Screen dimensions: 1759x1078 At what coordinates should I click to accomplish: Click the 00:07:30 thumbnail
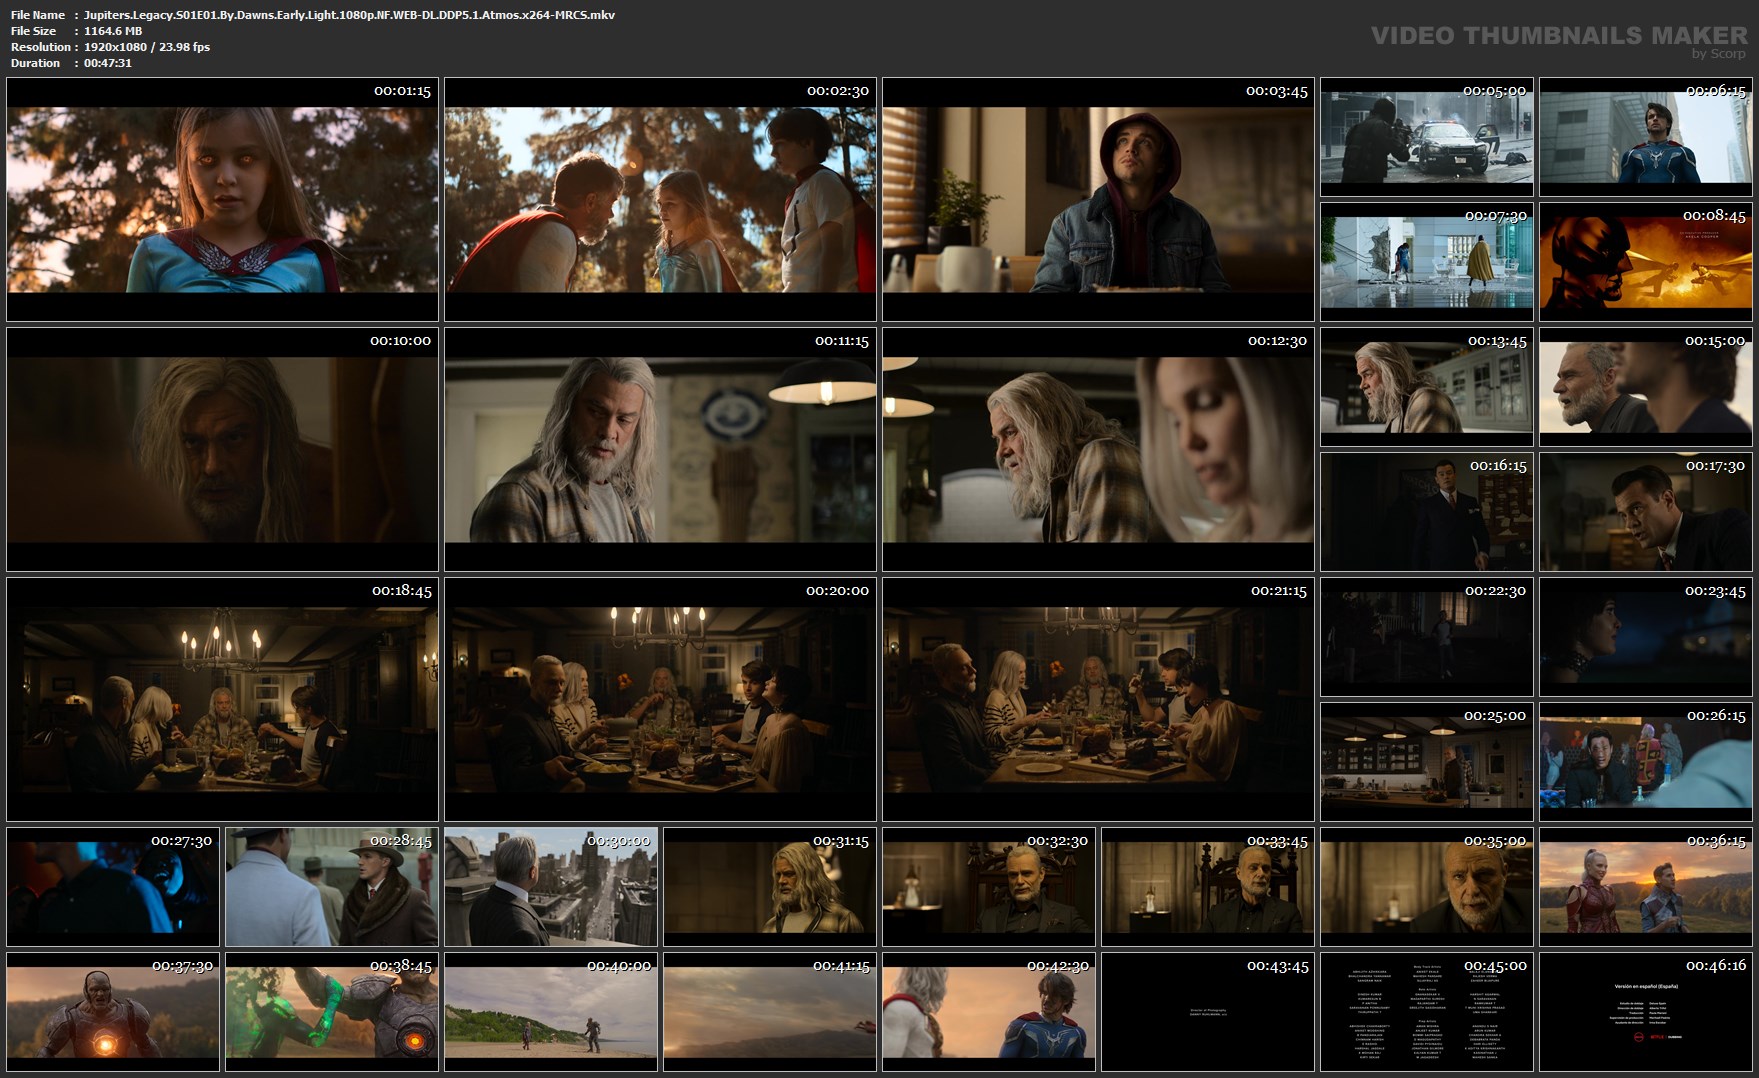(x=1427, y=262)
